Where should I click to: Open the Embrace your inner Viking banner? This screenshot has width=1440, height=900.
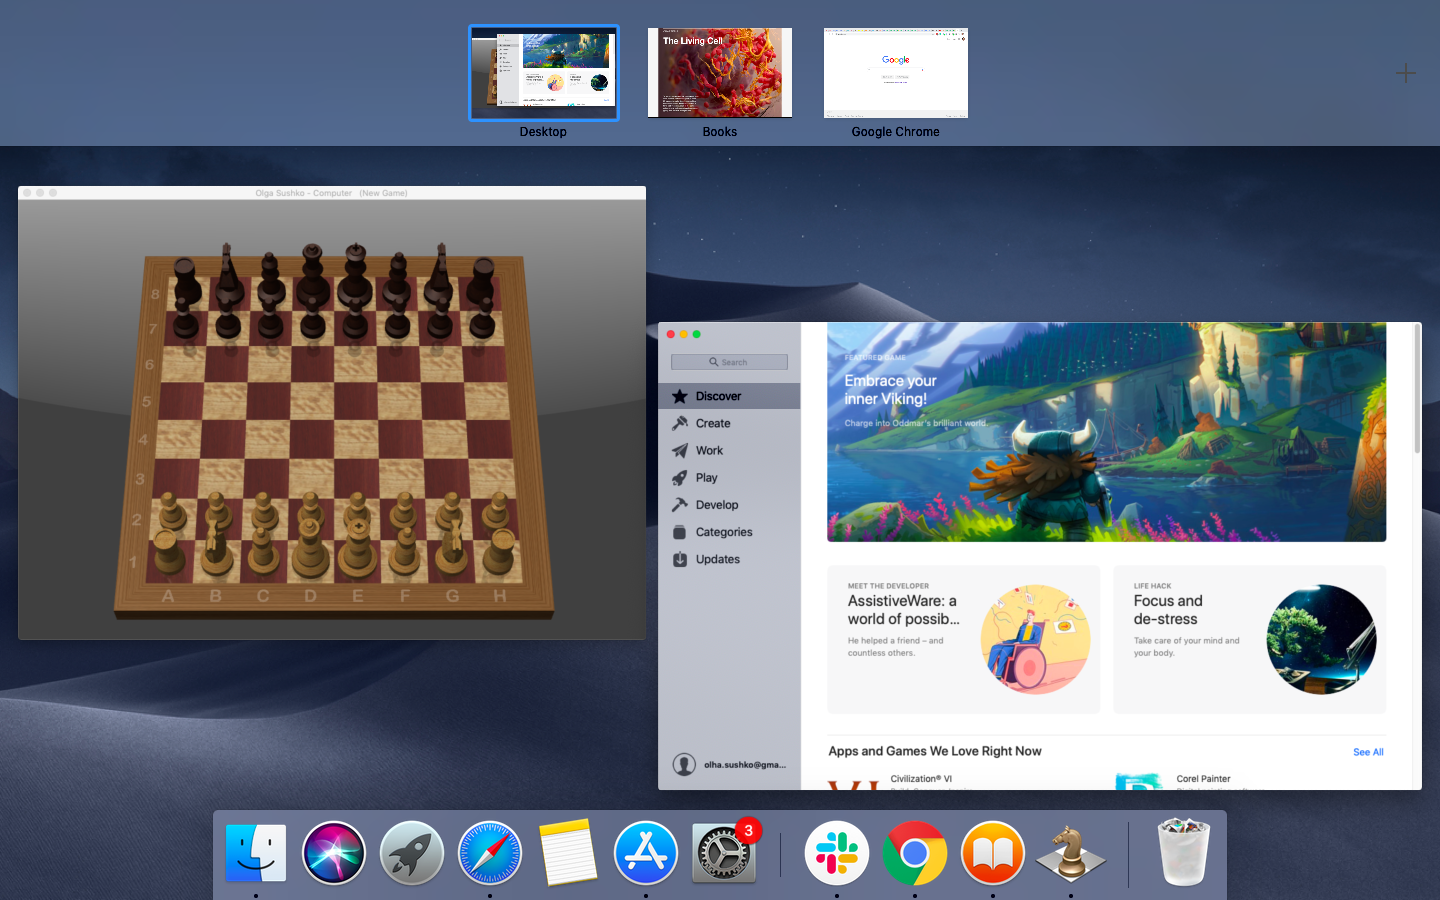click(1106, 432)
